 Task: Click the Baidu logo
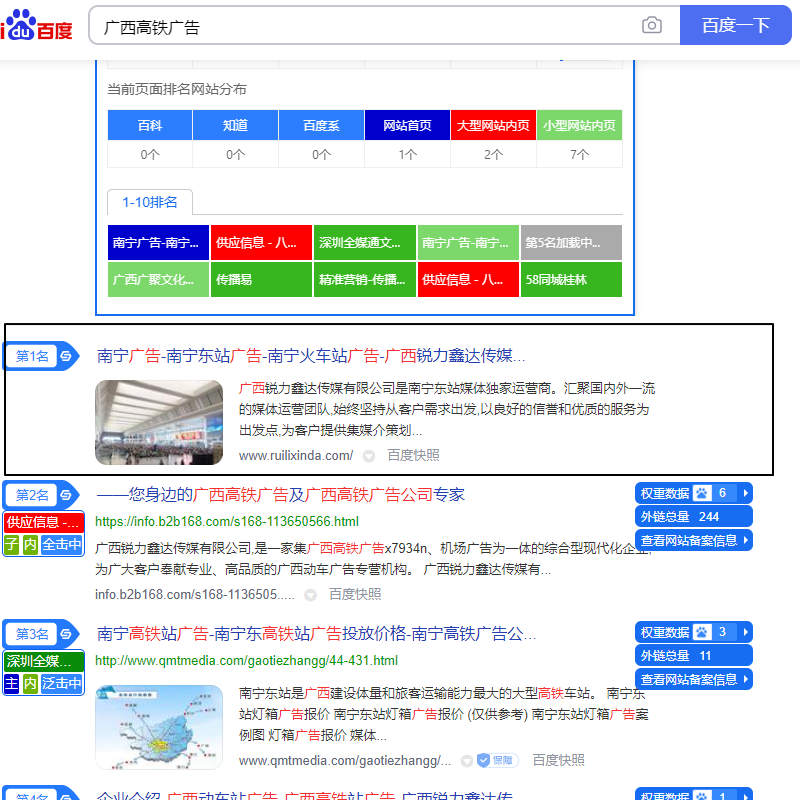(x=36, y=25)
